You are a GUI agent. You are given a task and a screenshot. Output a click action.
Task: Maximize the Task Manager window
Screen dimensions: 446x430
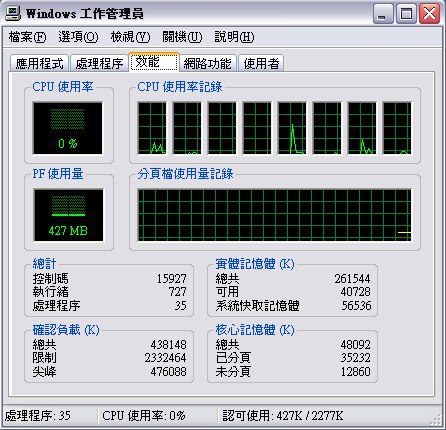[406, 14]
